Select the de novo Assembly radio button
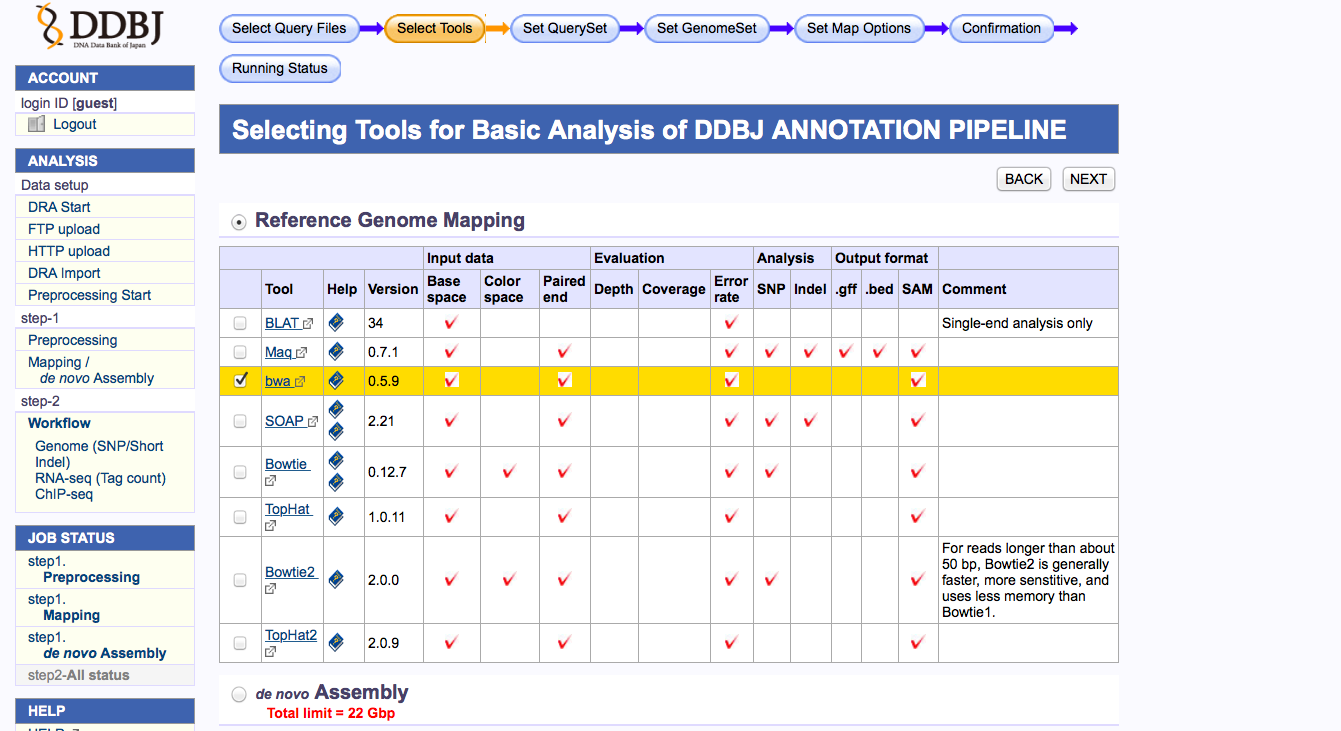Viewport: 1341px width, 731px height. [238, 694]
